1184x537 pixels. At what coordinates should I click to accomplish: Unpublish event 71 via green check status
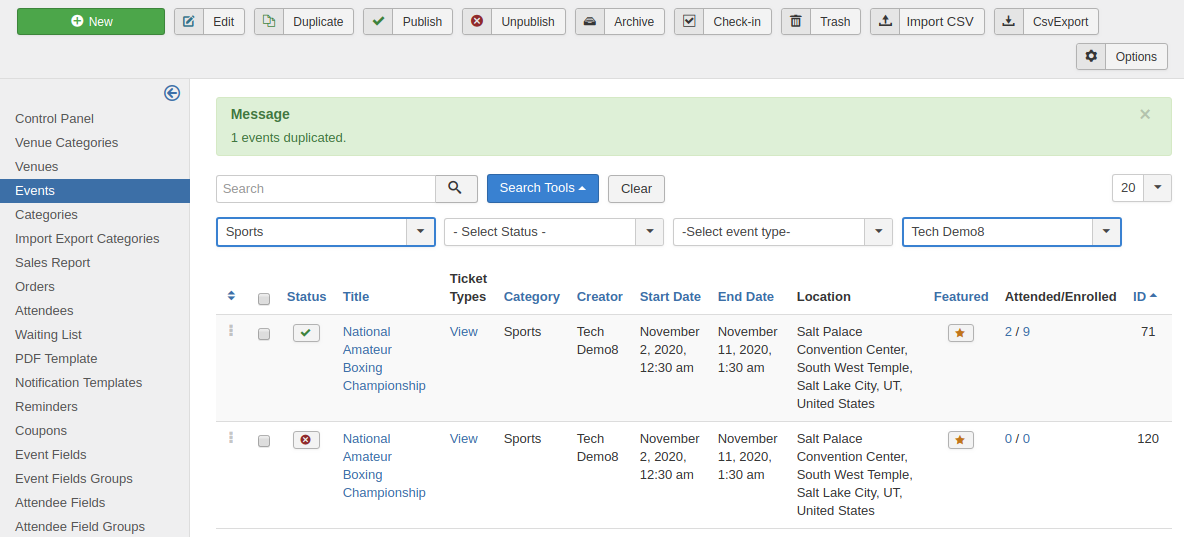tap(306, 333)
